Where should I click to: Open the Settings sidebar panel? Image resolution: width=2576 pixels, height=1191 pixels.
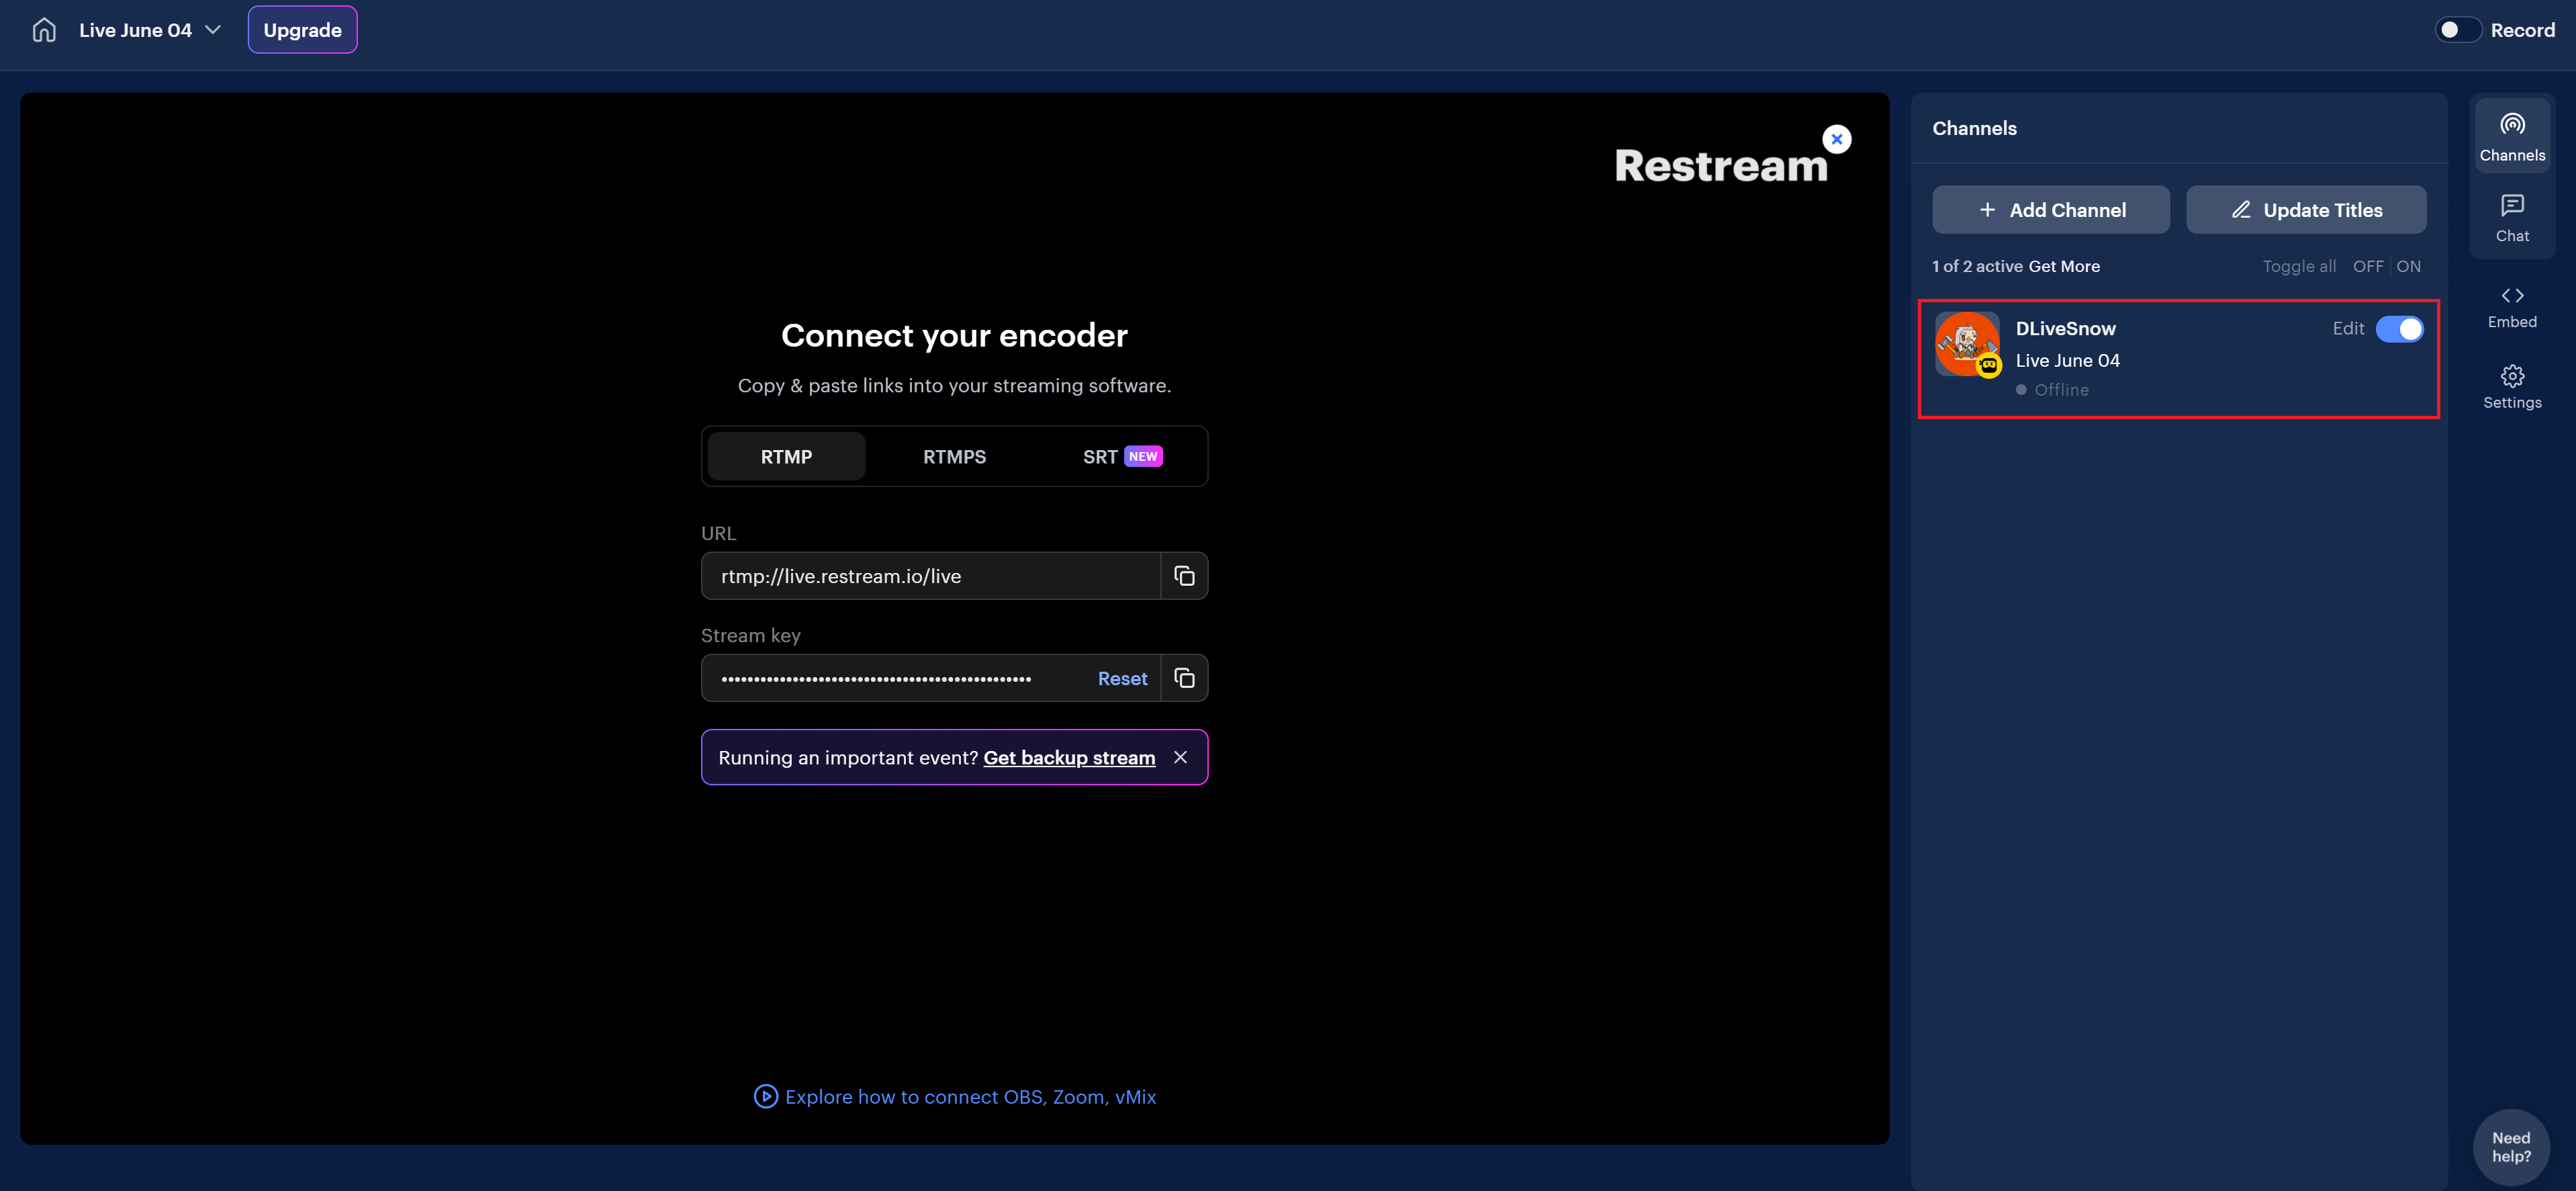2511,387
